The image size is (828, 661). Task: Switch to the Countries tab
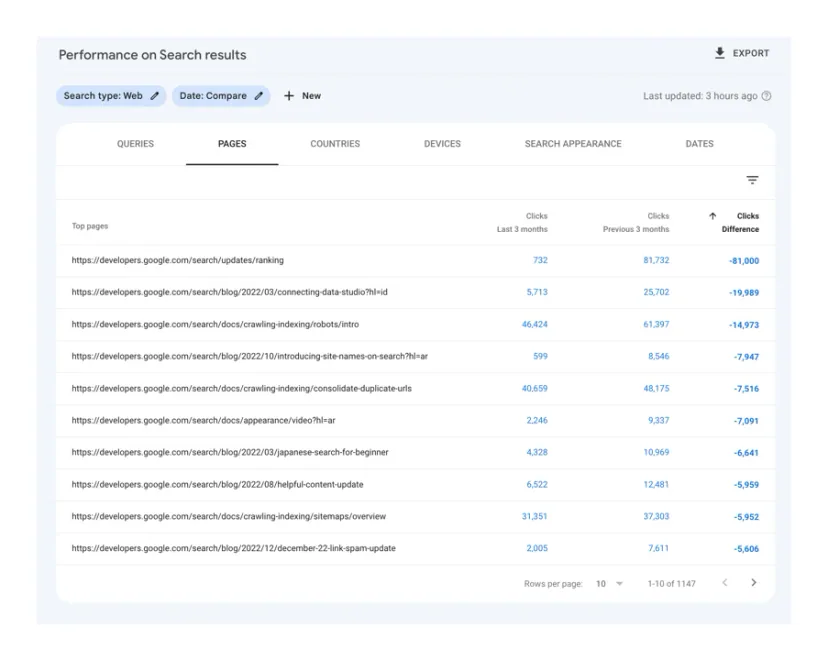click(x=335, y=144)
